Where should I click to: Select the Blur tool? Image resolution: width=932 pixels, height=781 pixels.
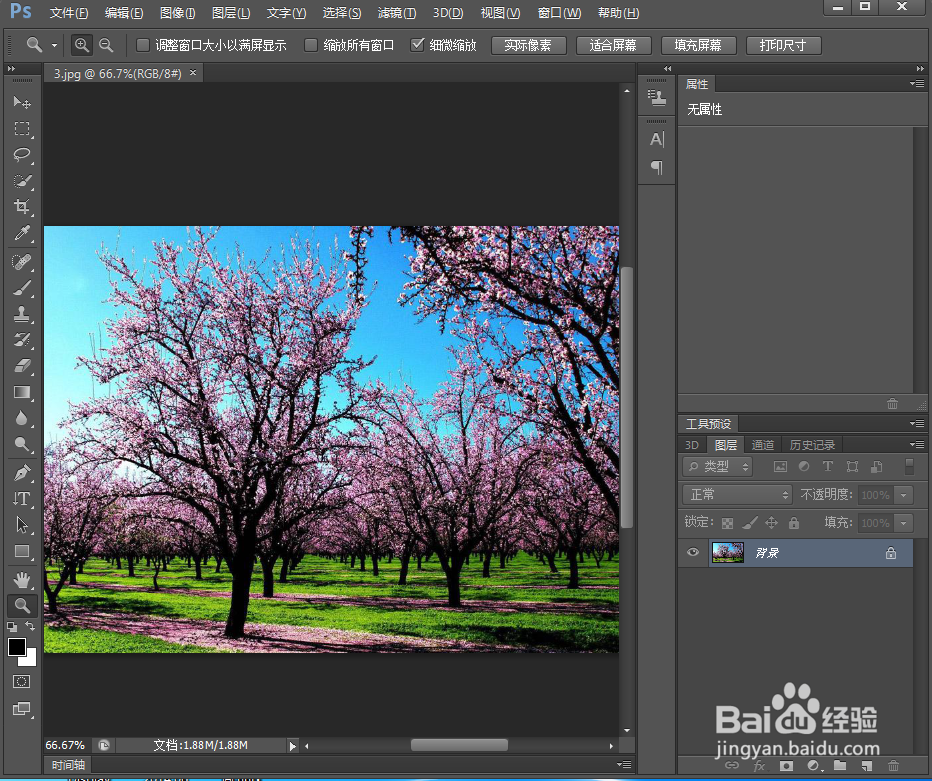[x=22, y=418]
